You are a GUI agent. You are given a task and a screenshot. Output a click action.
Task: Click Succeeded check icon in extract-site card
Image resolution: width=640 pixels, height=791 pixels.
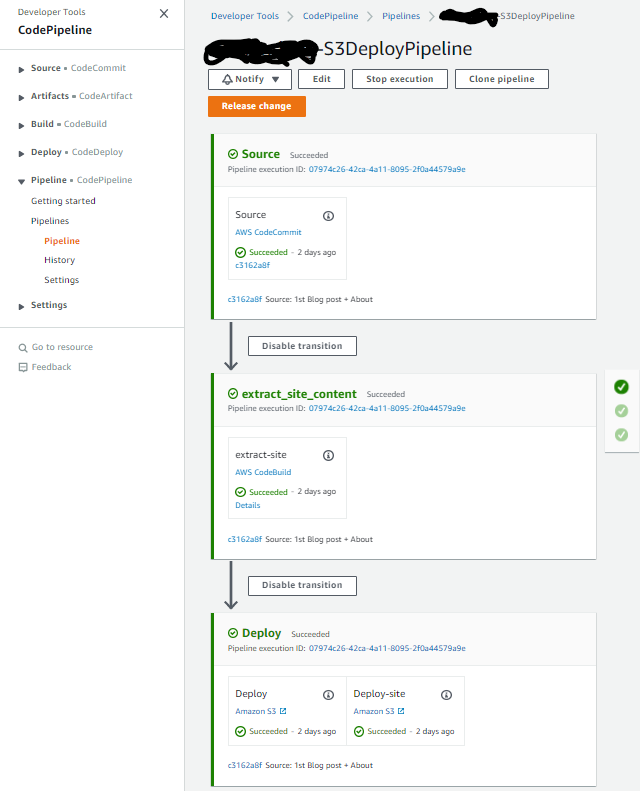pos(241,492)
